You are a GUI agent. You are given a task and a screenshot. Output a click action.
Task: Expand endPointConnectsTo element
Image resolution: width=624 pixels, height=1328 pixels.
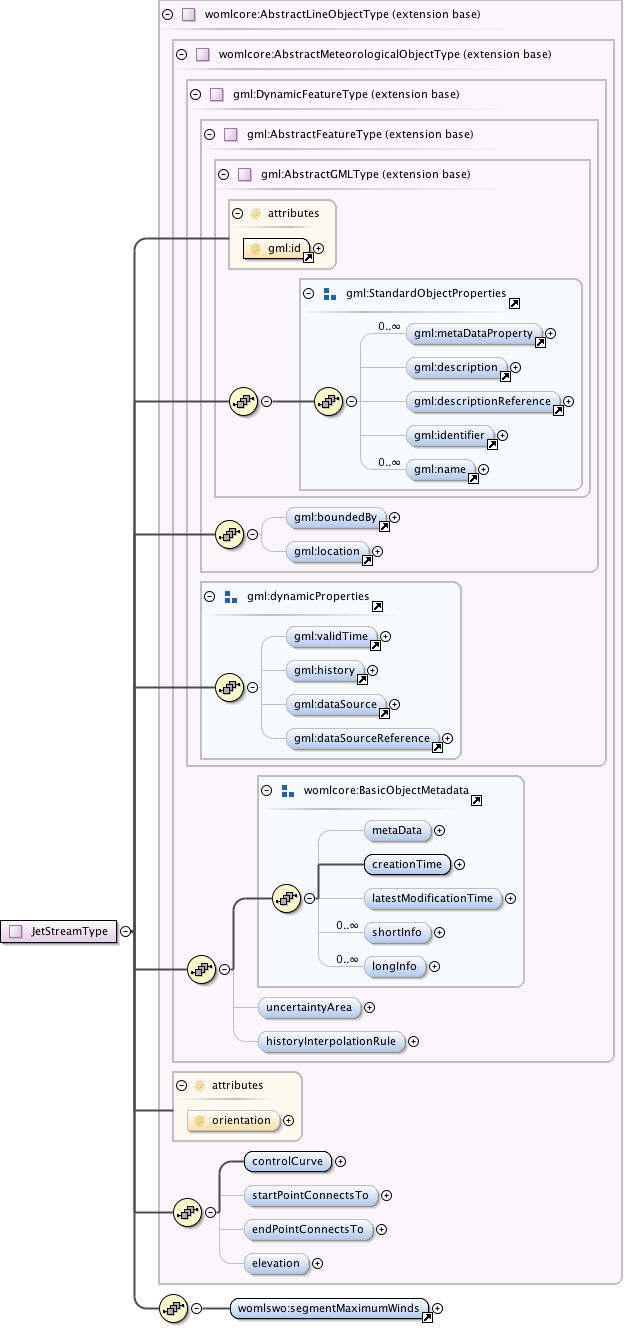pyautogui.click(x=380, y=1229)
